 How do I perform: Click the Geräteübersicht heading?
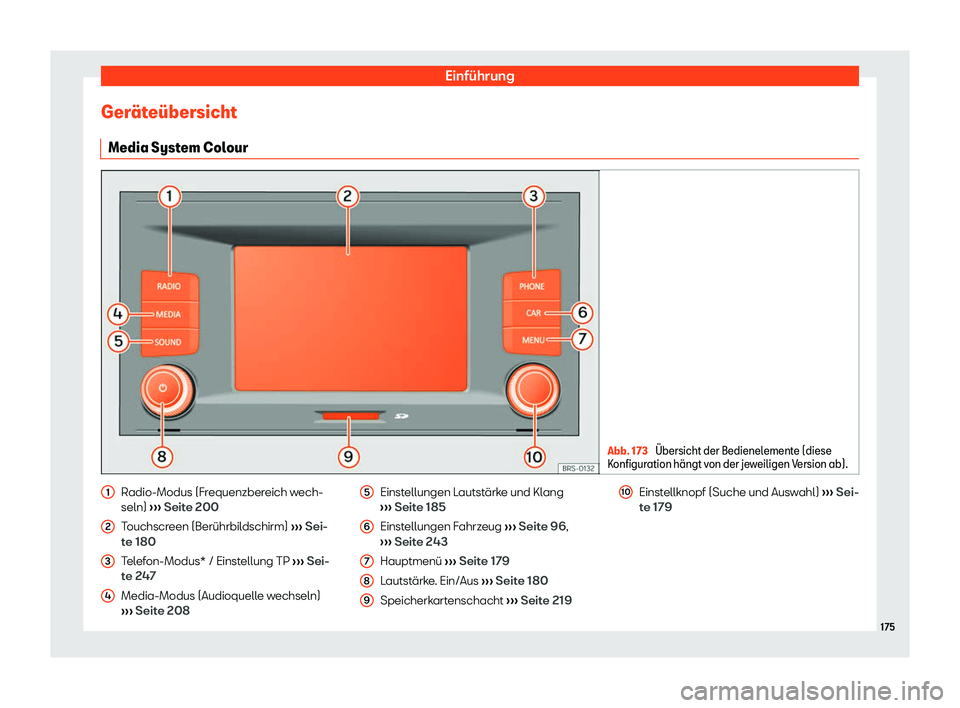tap(169, 112)
